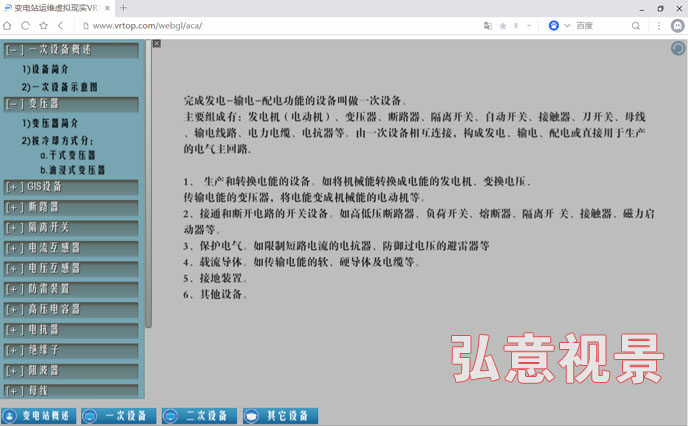
Task: Expand the 高压电容器 section
Action: pyautogui.click(x=71, y=309)
